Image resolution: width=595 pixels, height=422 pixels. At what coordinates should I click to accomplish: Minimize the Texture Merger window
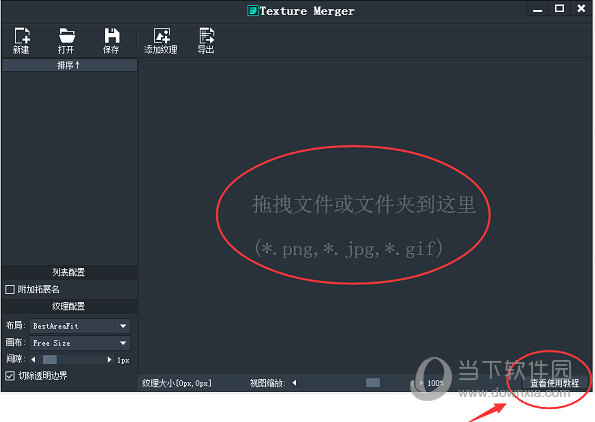[x=537, y=9]
